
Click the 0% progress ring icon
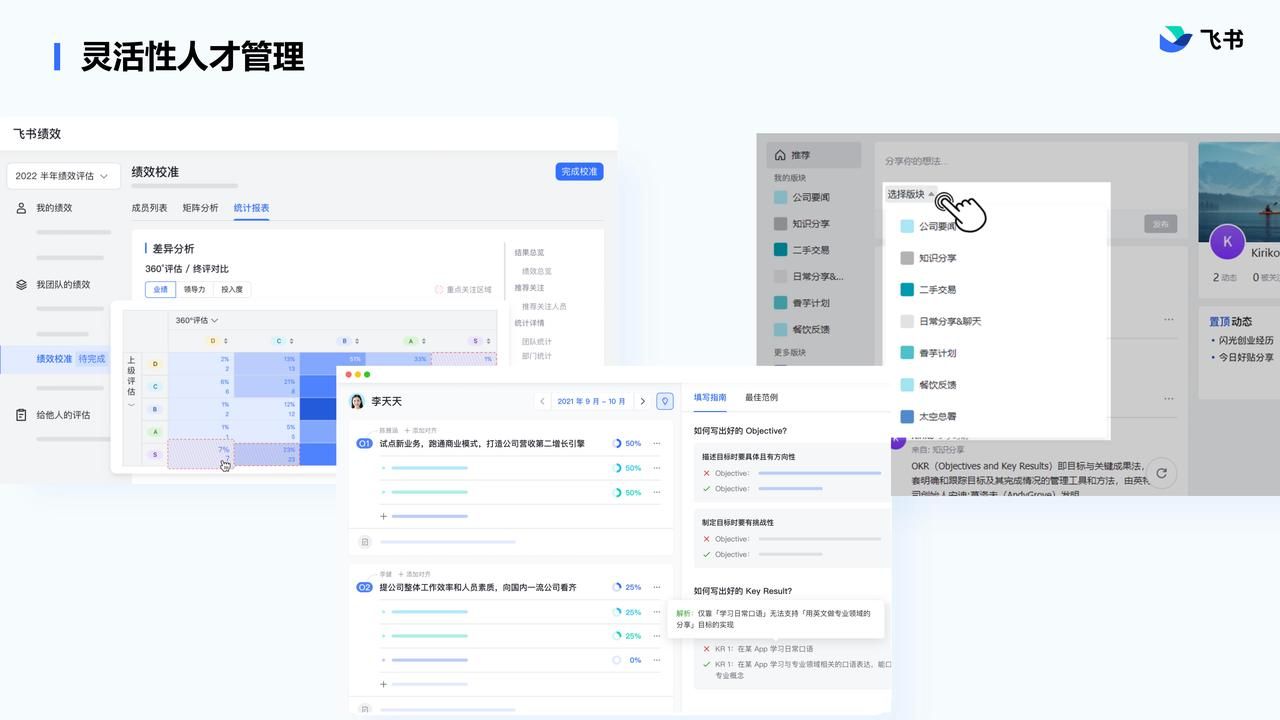coord(616,660)
